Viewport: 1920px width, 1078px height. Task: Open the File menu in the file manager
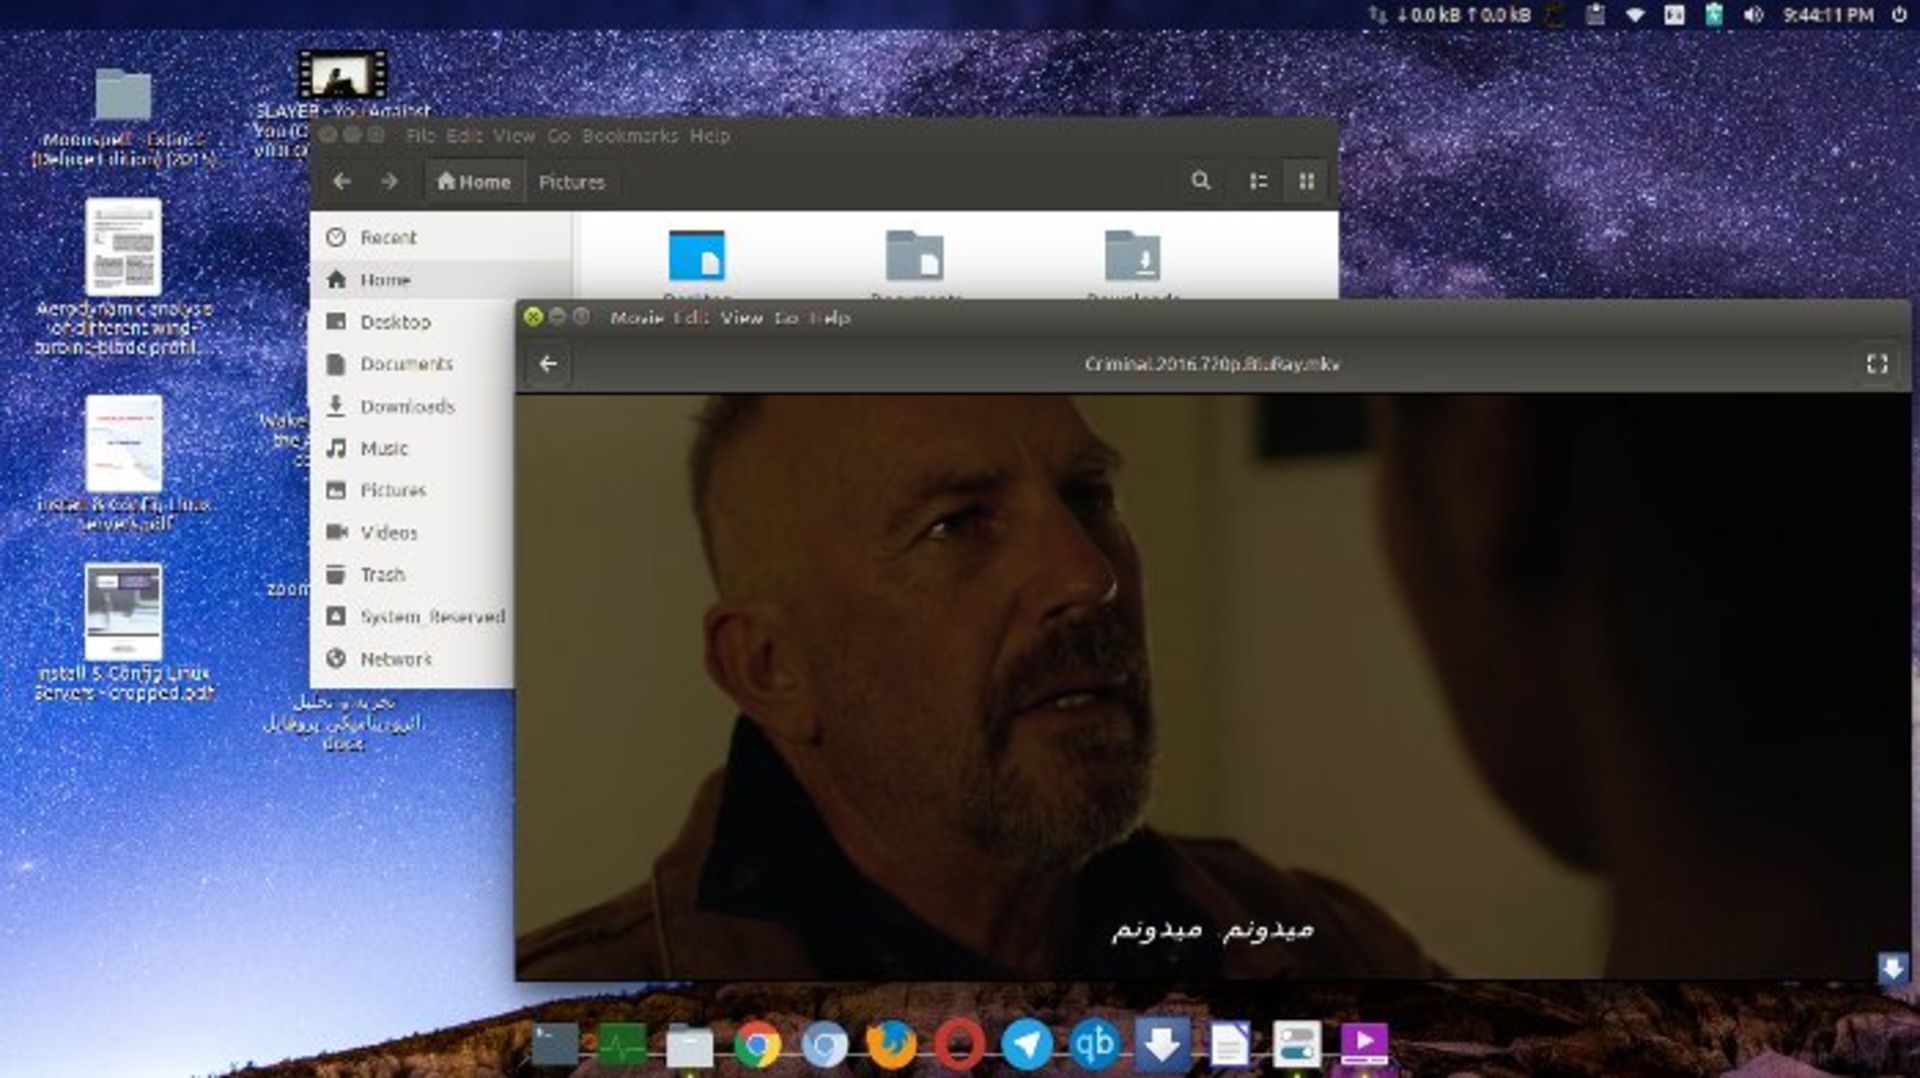420,136
